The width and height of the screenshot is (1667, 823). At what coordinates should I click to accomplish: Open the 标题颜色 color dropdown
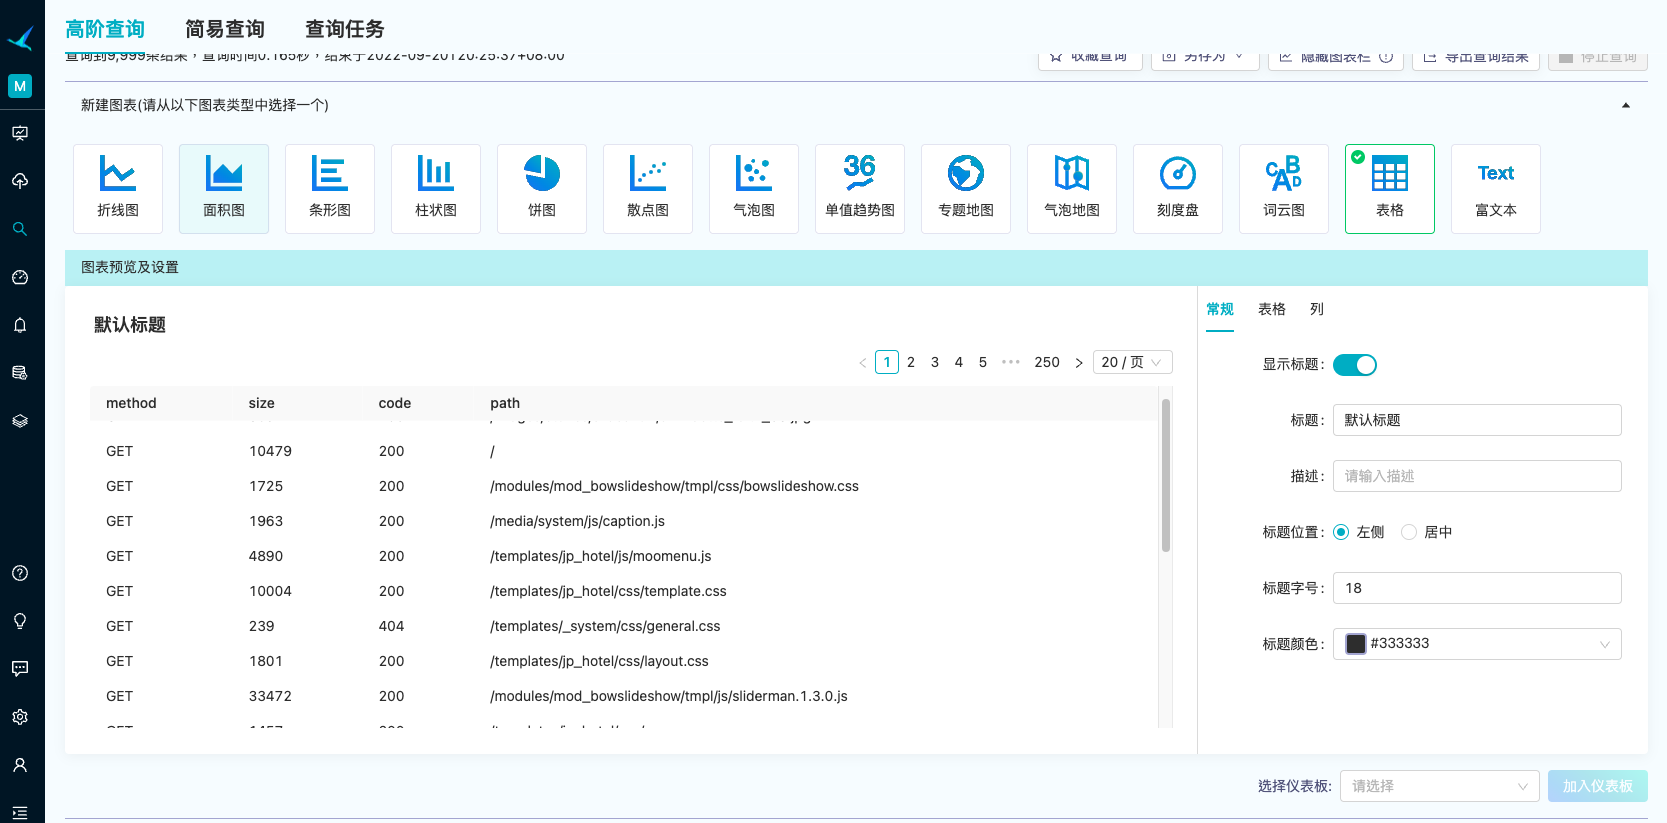(1477, 644)
